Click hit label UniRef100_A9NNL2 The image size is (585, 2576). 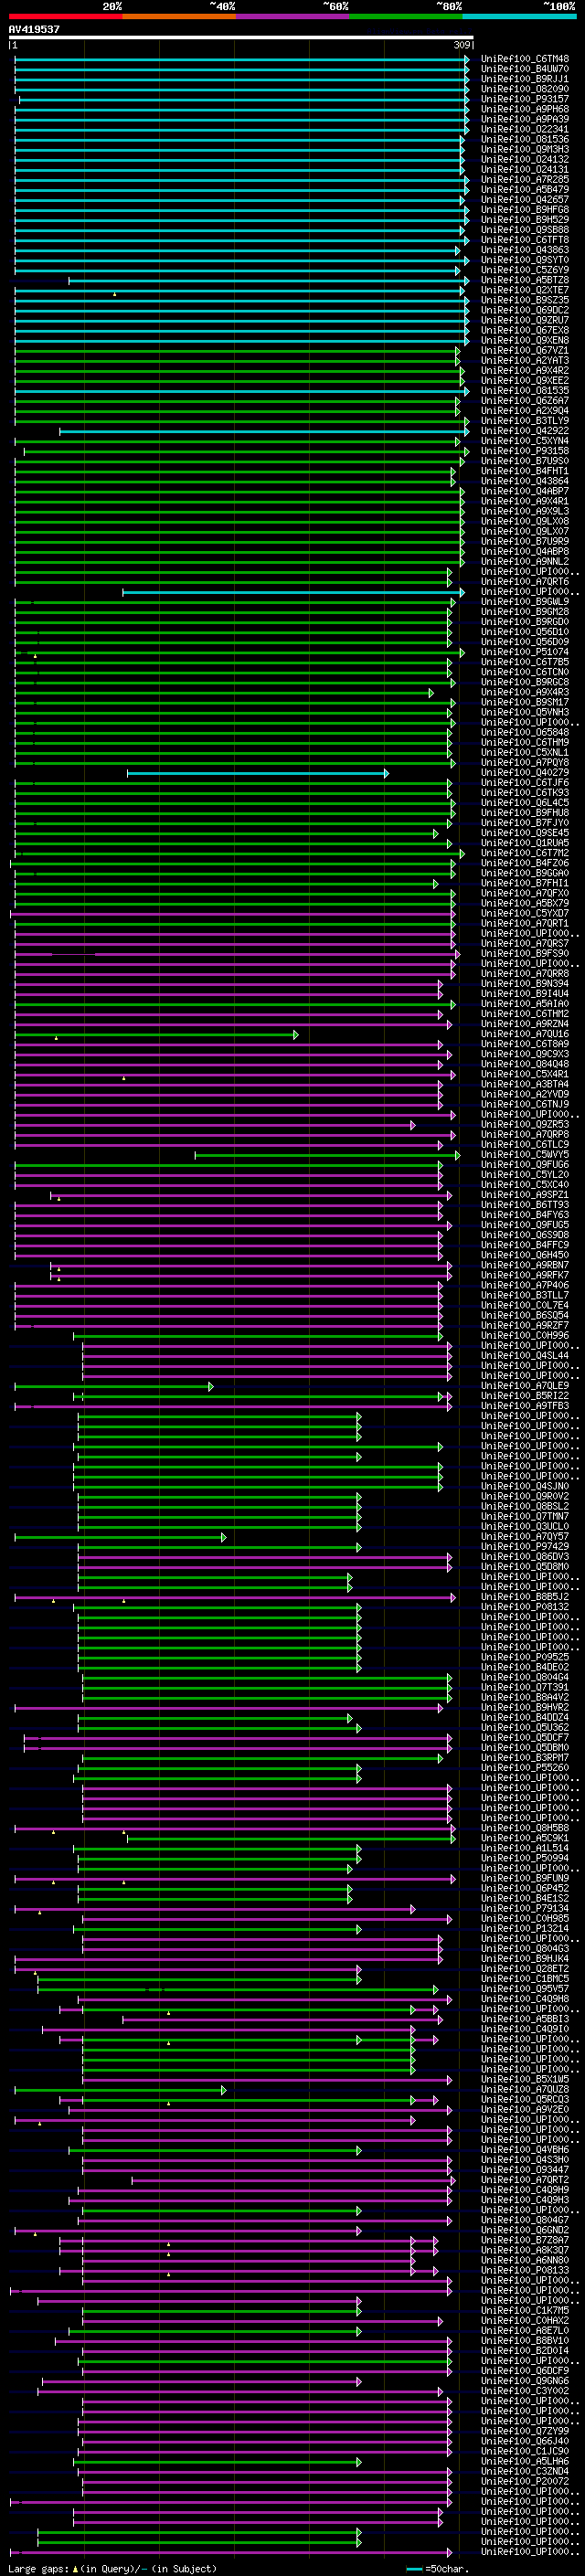(x=525, y=561)
